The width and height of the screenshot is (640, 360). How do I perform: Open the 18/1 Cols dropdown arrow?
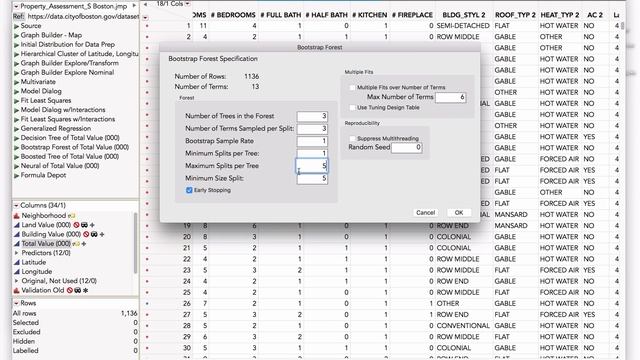(x=187, y=4)
